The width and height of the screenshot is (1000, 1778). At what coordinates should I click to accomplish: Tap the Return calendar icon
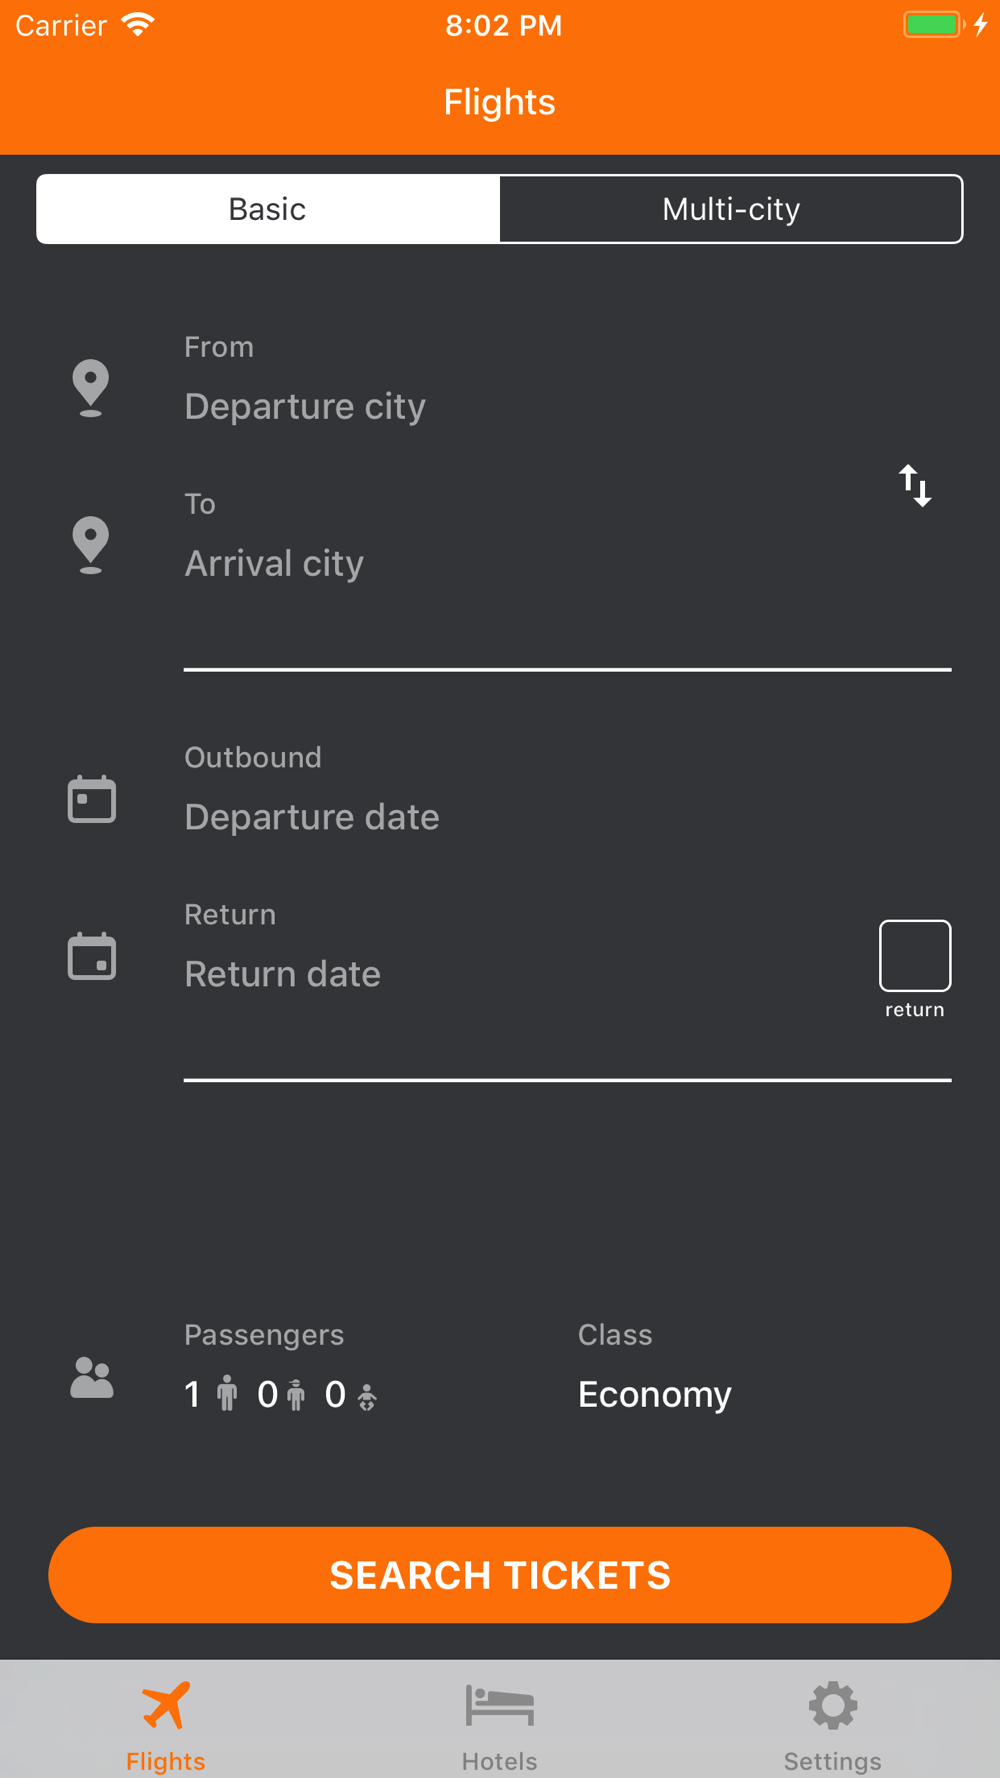click(92, 956)
